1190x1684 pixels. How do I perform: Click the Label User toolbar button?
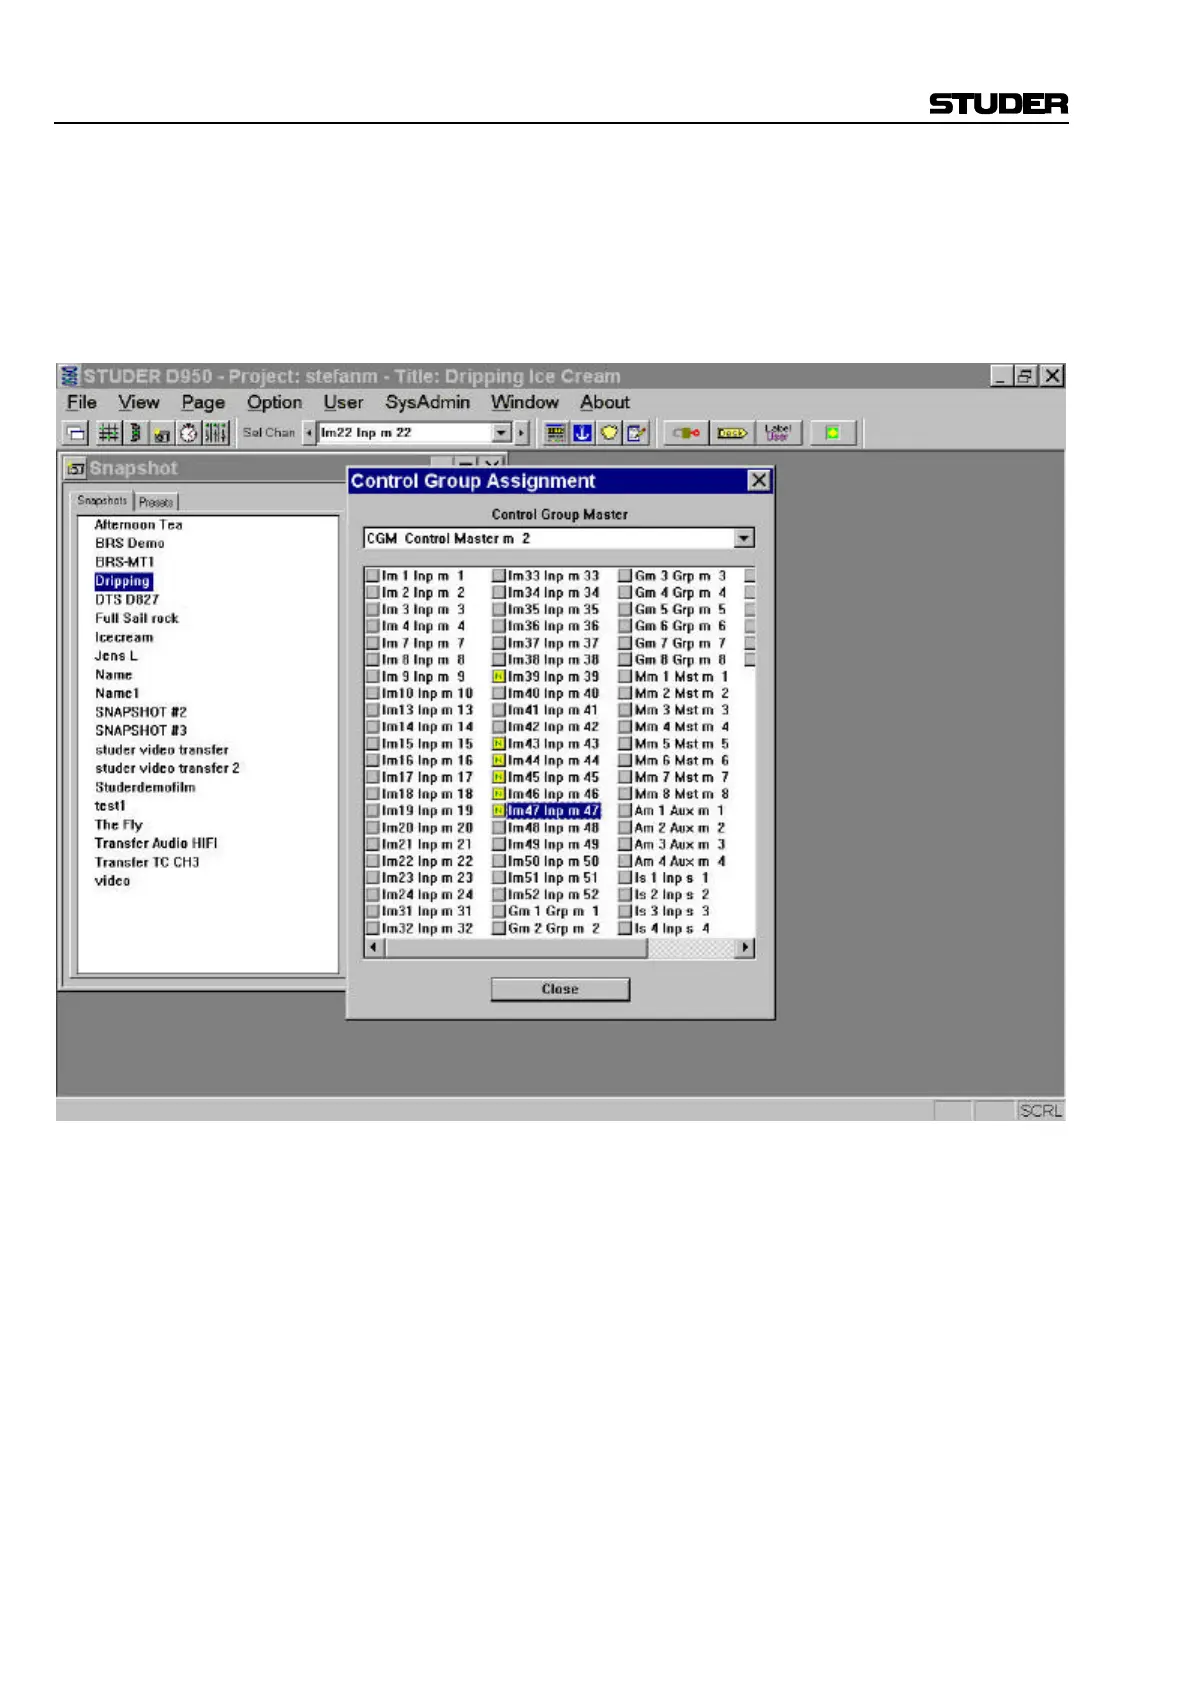[777, 433]
